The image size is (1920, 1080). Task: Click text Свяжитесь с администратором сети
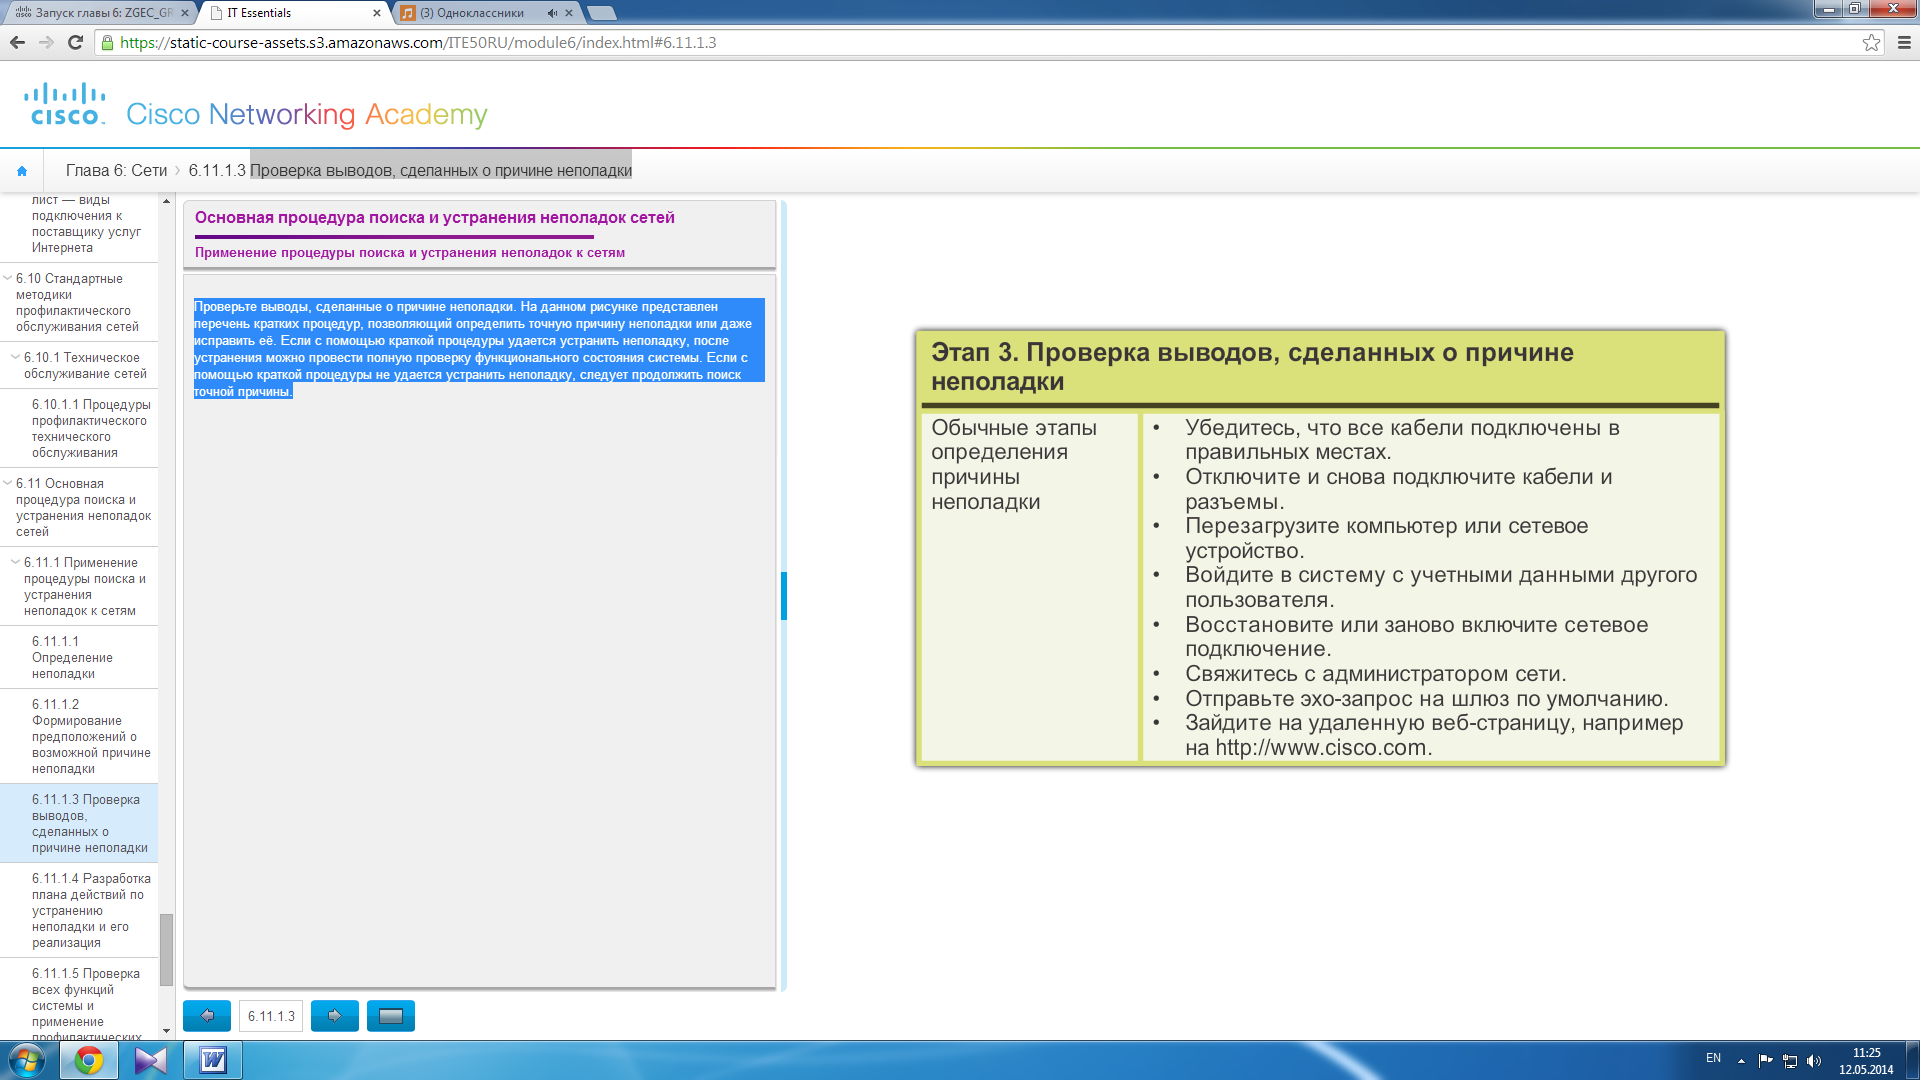[x=1375, y=674]
